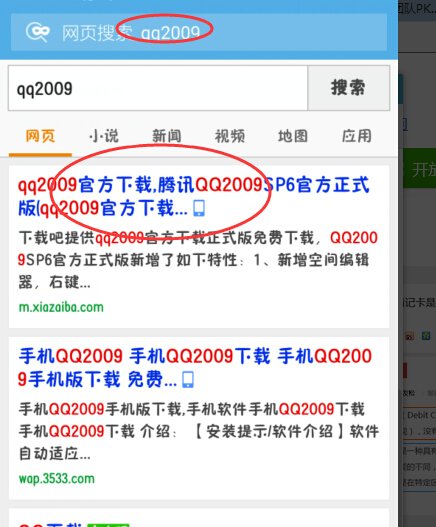Focus the qq2009 query input field

(158, 88)
